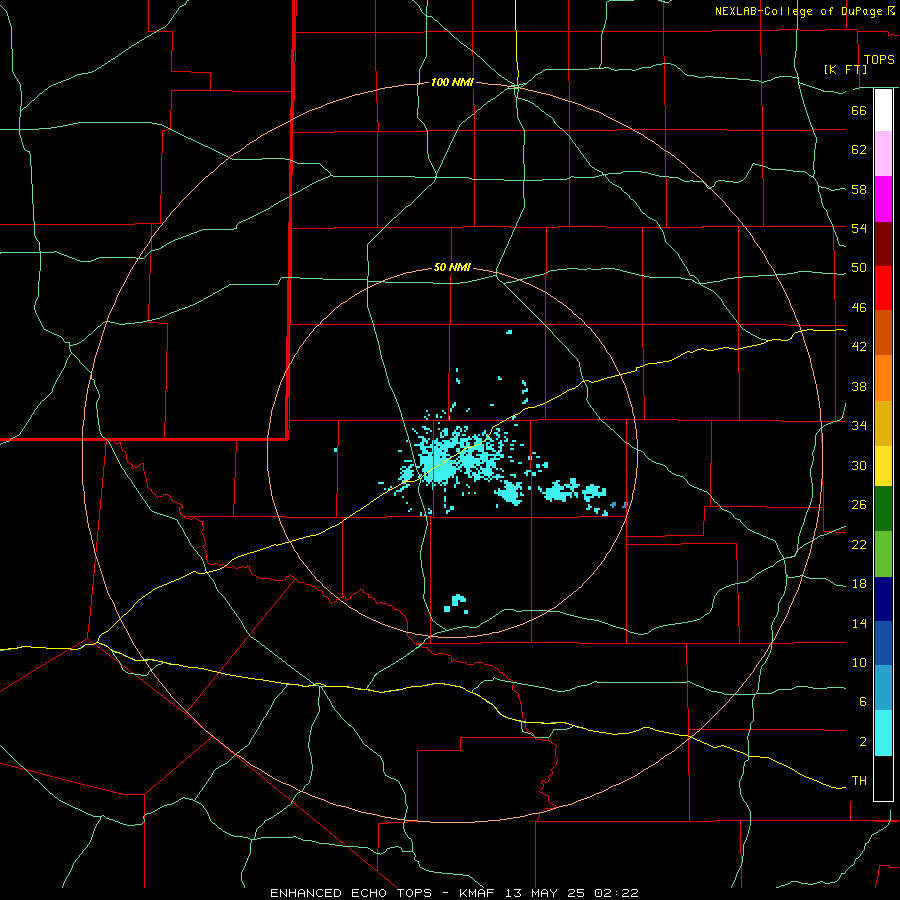The image size is (900, 900).
Task: Click the "ENHANCED ECHO TOPS - KMAF" caption
Action: pyautogui.click(x=382, y=893)
